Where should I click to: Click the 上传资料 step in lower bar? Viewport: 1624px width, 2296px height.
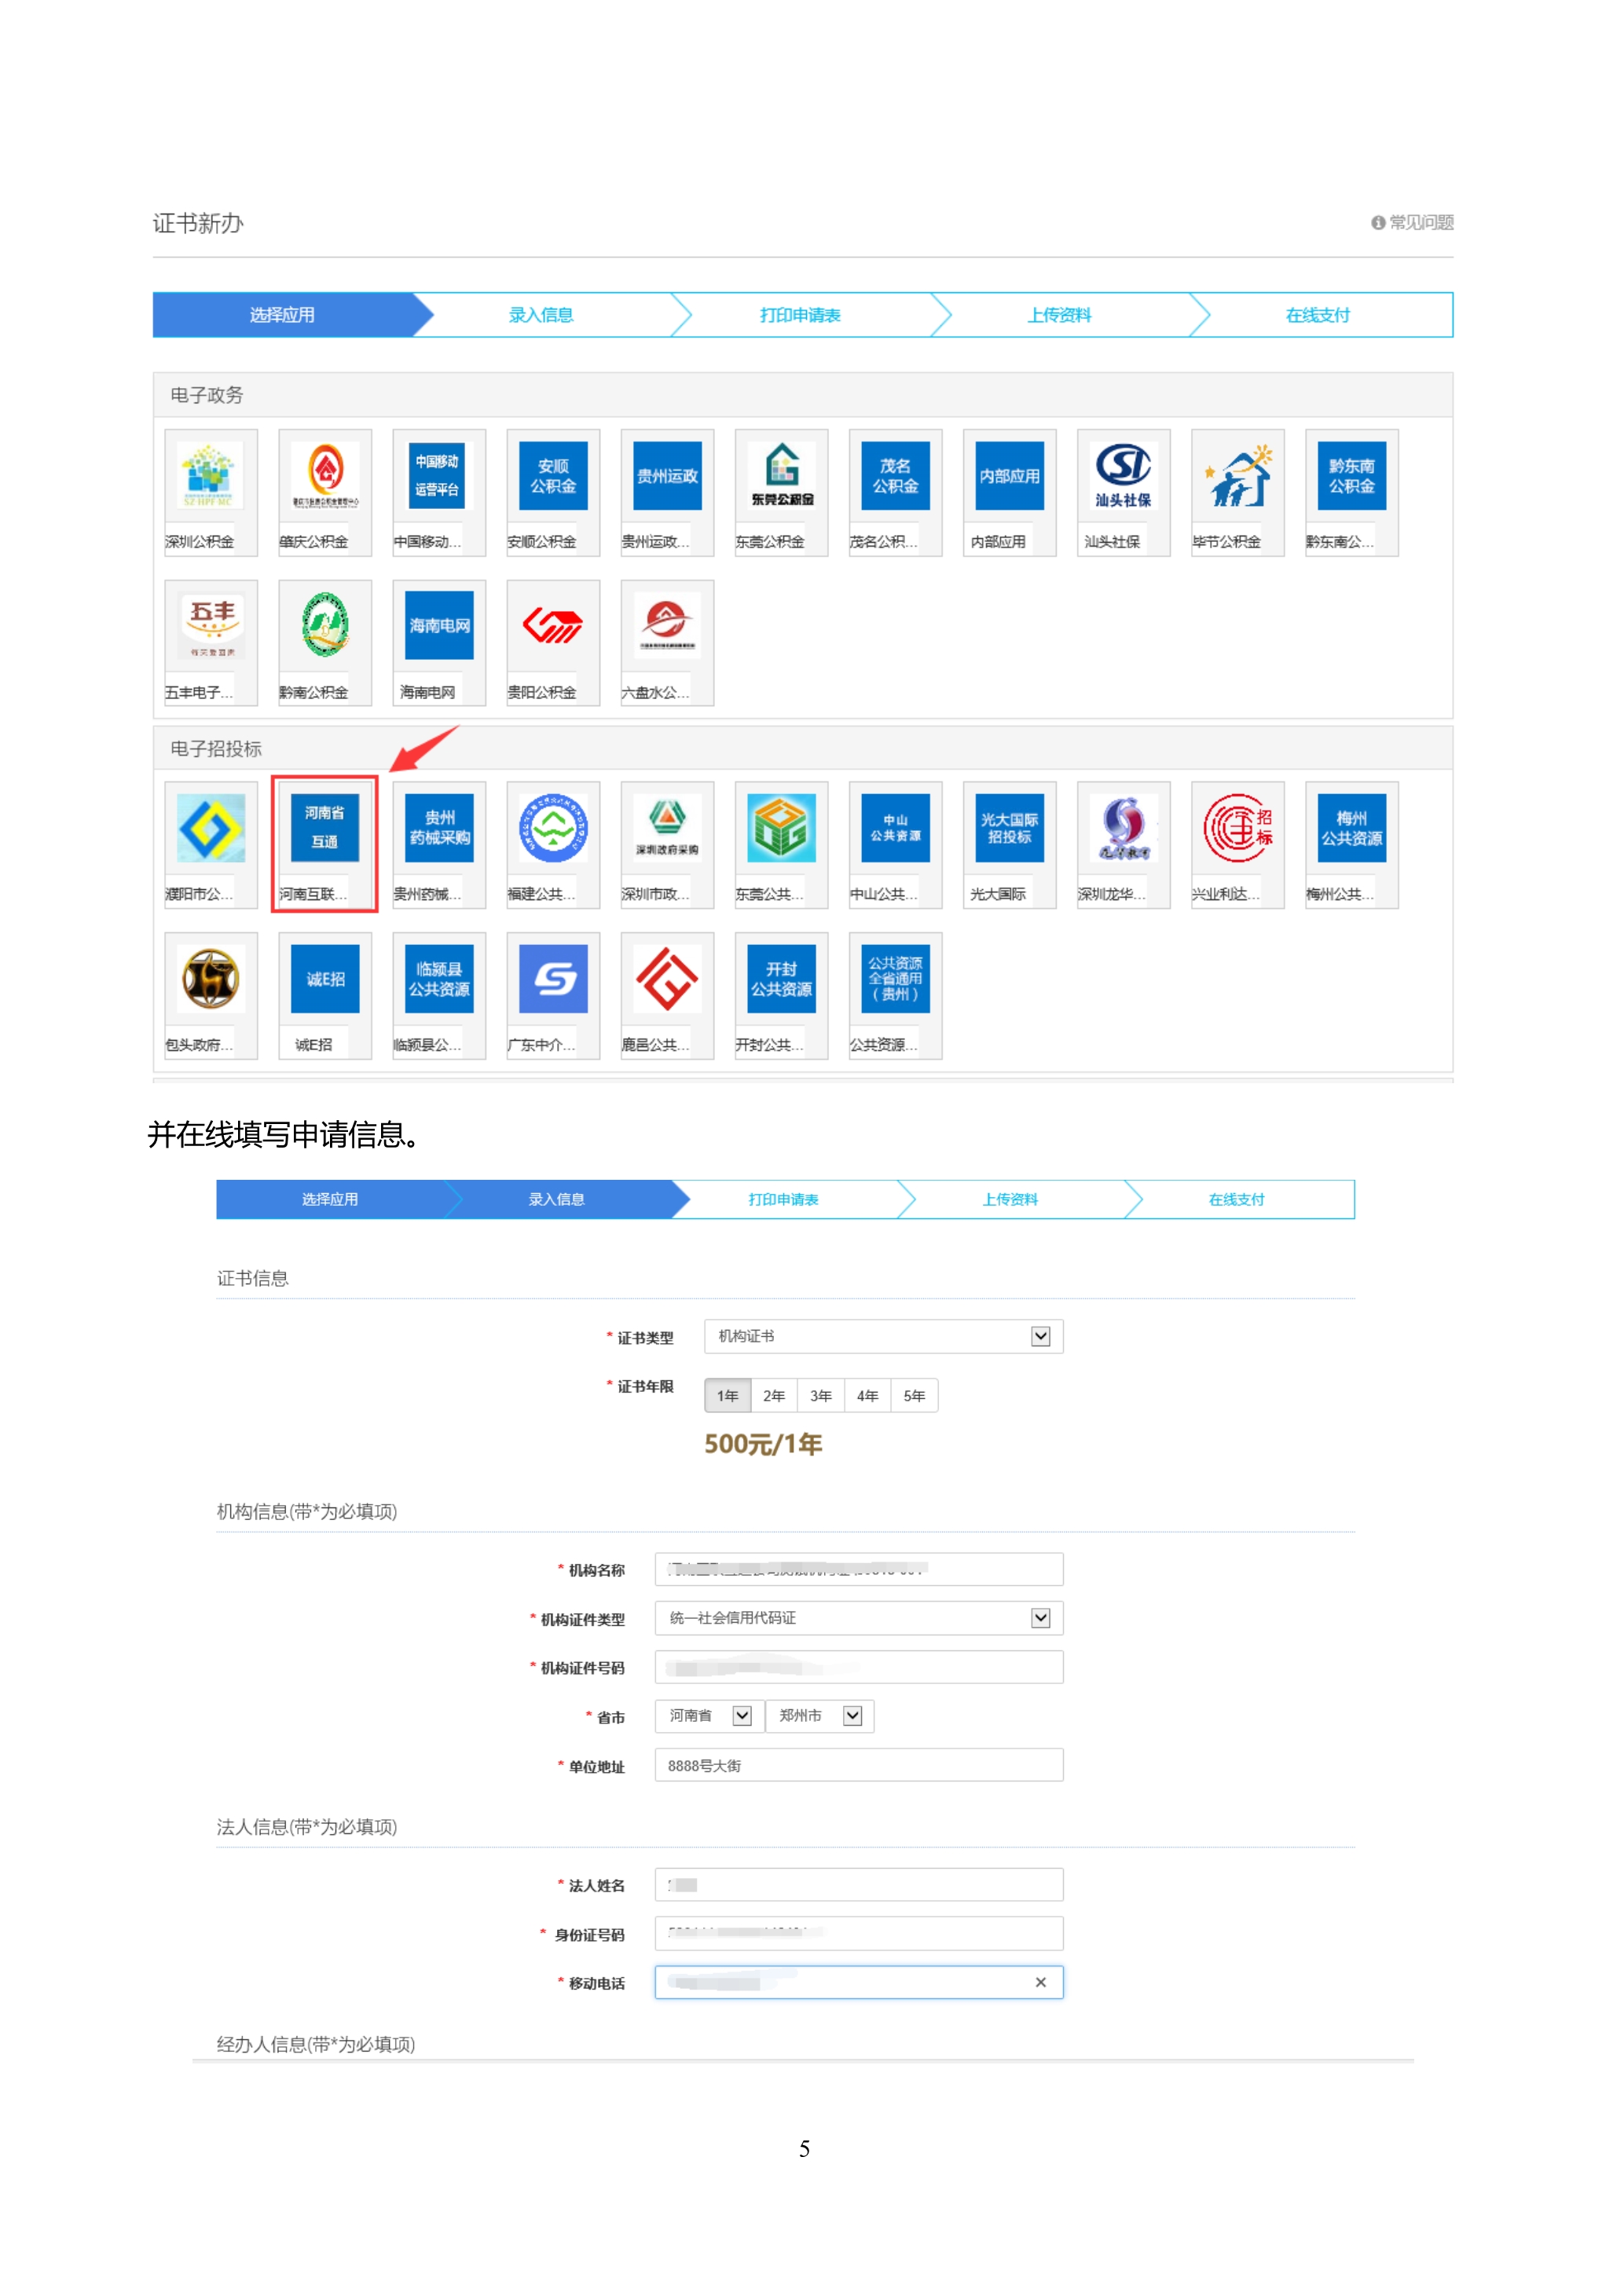coord(1010,1199)
